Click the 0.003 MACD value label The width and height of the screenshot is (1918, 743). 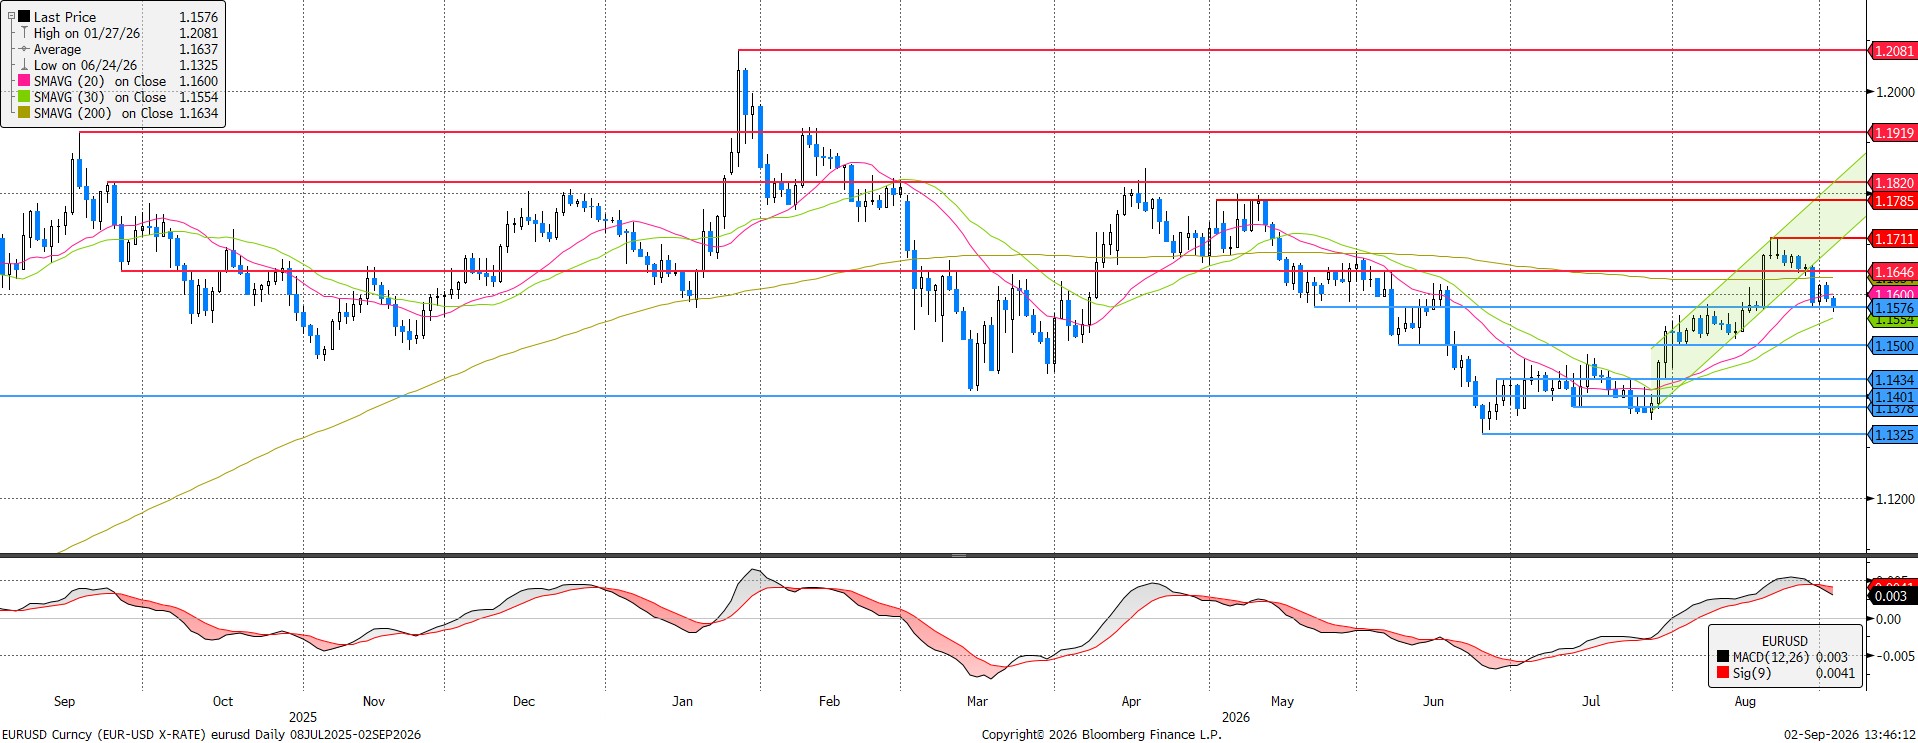(x=1890, y=596)
